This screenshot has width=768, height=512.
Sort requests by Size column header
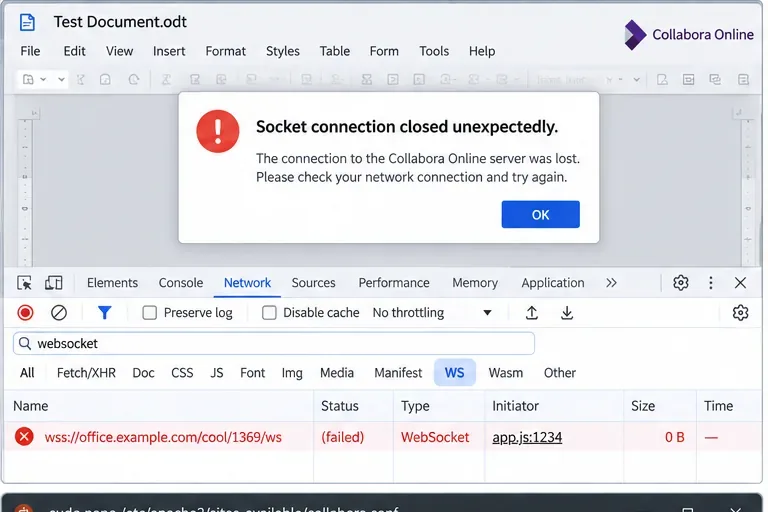[x=660, y=406]
